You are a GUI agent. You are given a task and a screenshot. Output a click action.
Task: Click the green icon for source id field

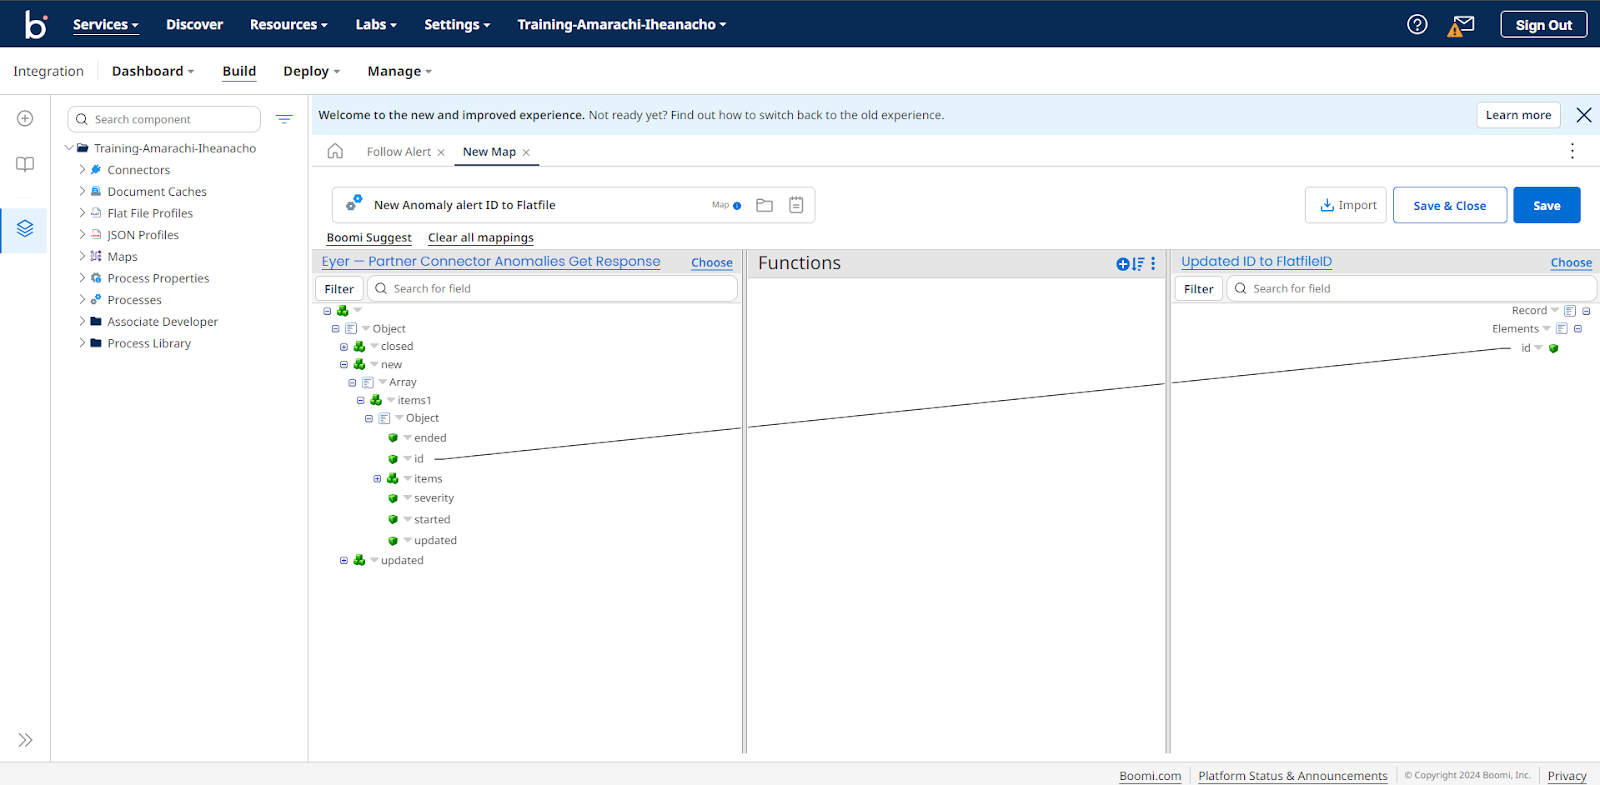[393, 459]
